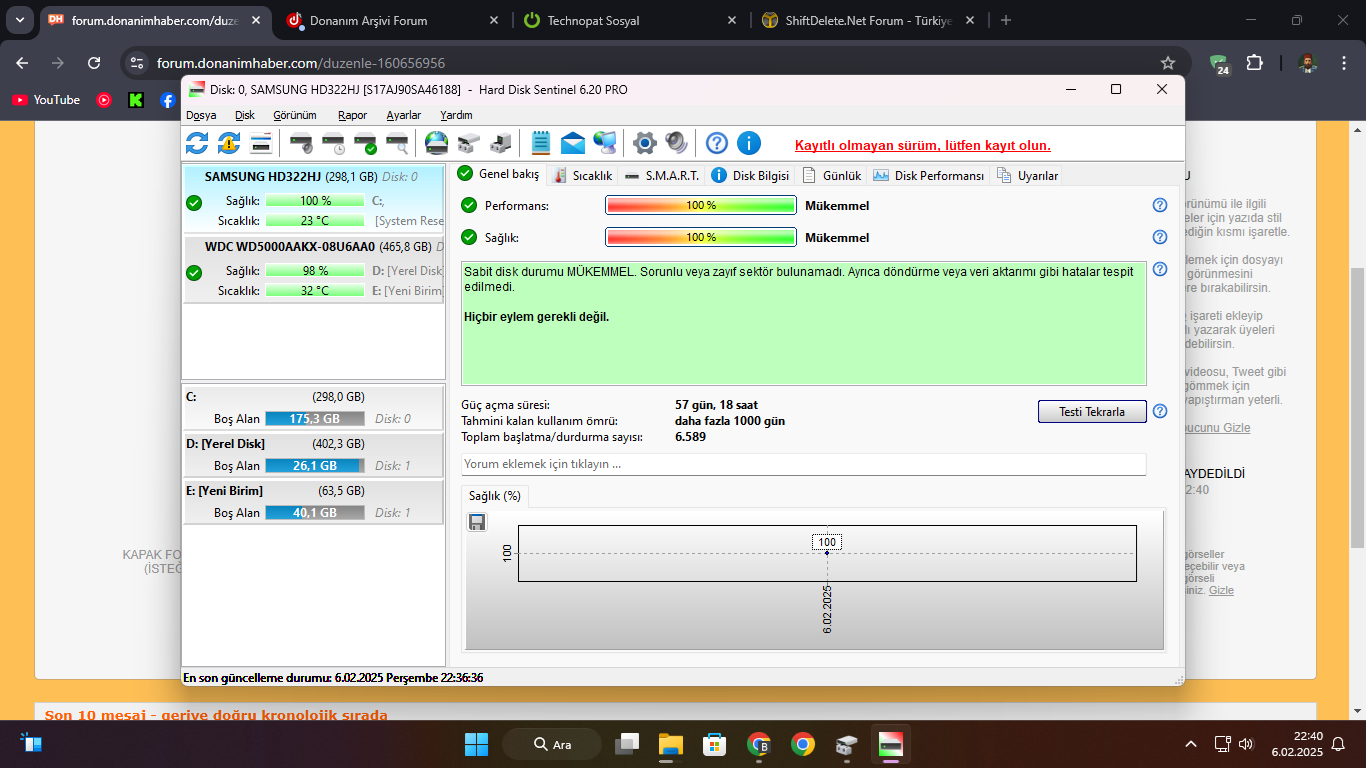
Task: Select the E: [Yeni Birim] partition entry
Action: tap(313, 501)
